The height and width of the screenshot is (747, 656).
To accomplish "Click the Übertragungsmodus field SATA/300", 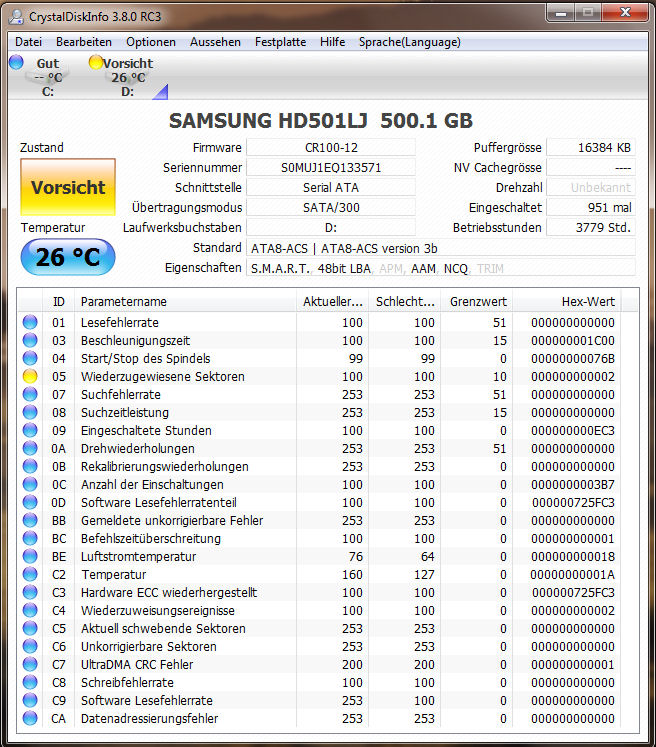I will pos(331,208).
